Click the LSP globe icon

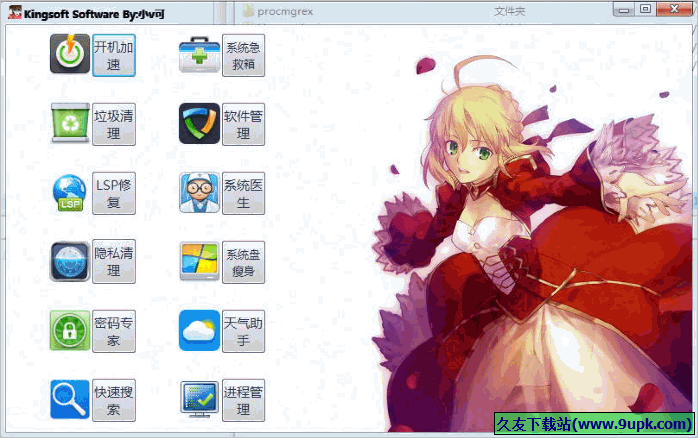click(70, 193)
